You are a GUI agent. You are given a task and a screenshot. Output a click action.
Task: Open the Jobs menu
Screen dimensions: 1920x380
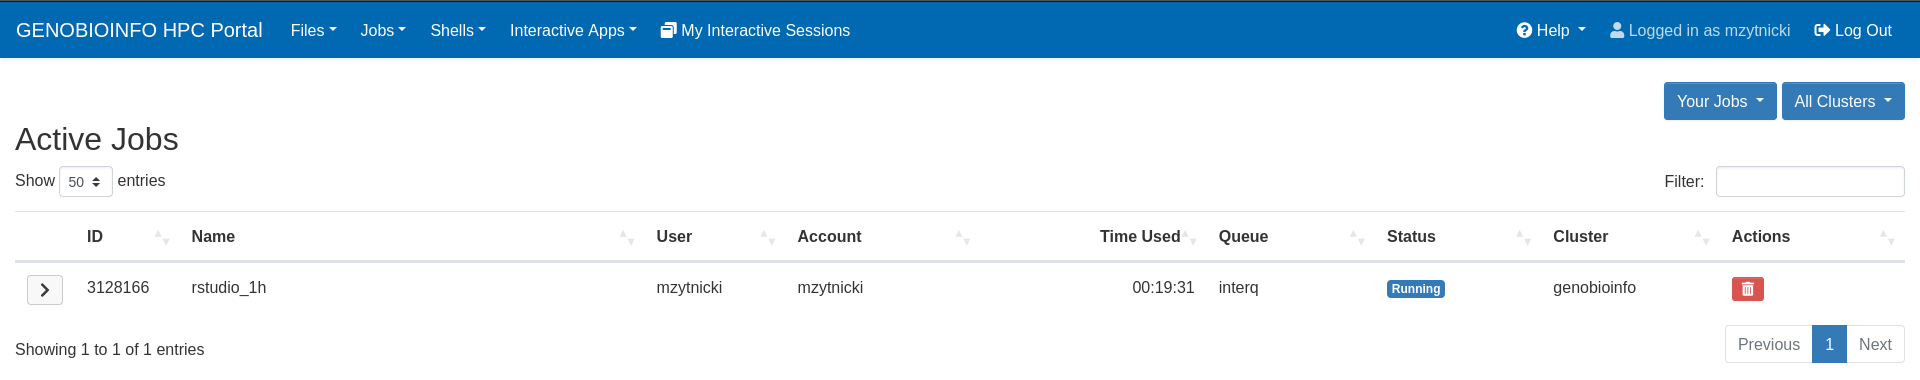pyautogui.click(x=383, y=31)
